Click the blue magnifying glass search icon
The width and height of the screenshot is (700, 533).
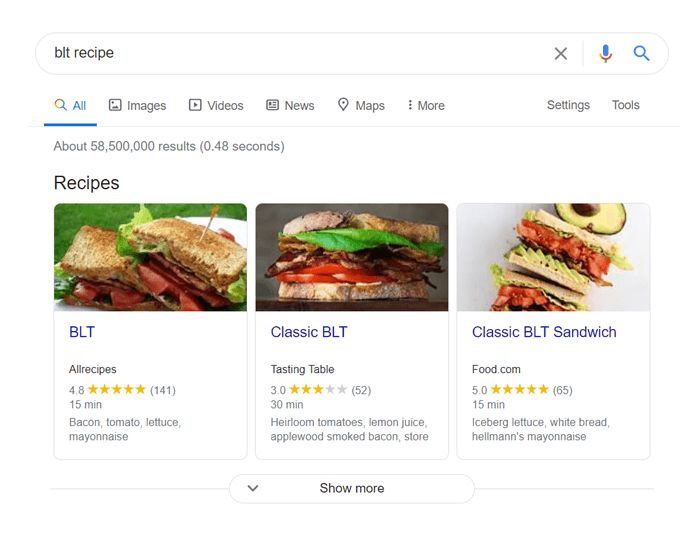click(641, 54)
